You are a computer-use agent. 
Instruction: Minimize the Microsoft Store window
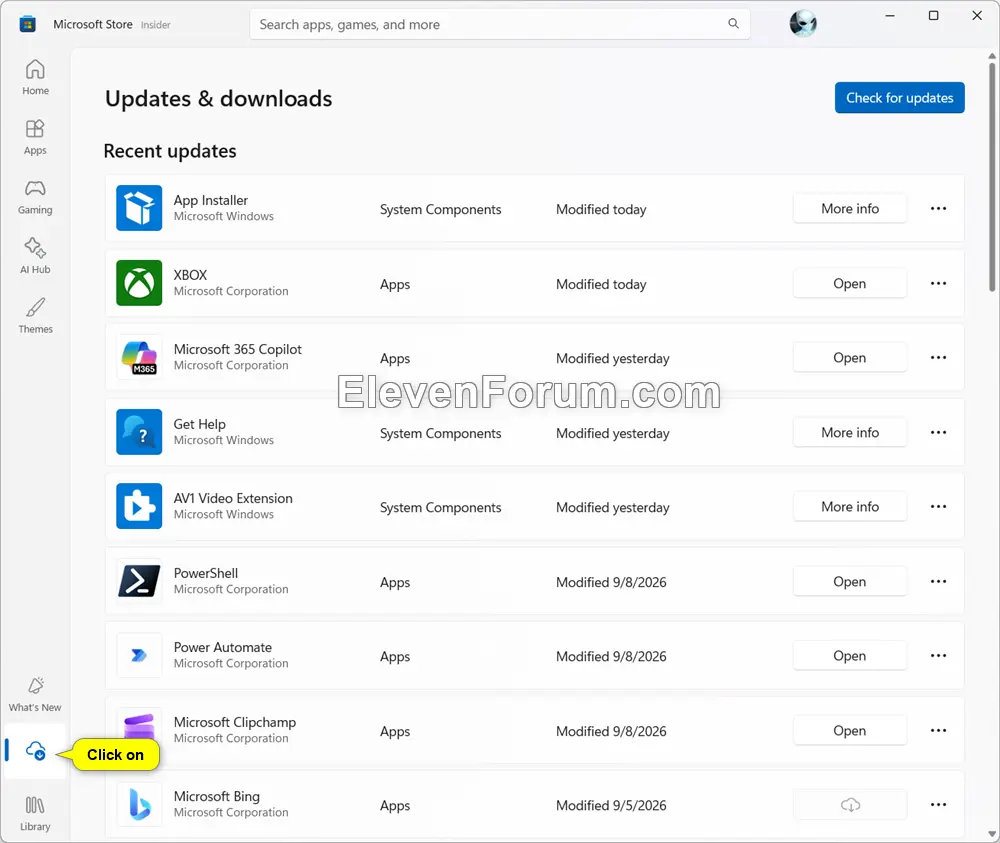click(x=890, y=15)
